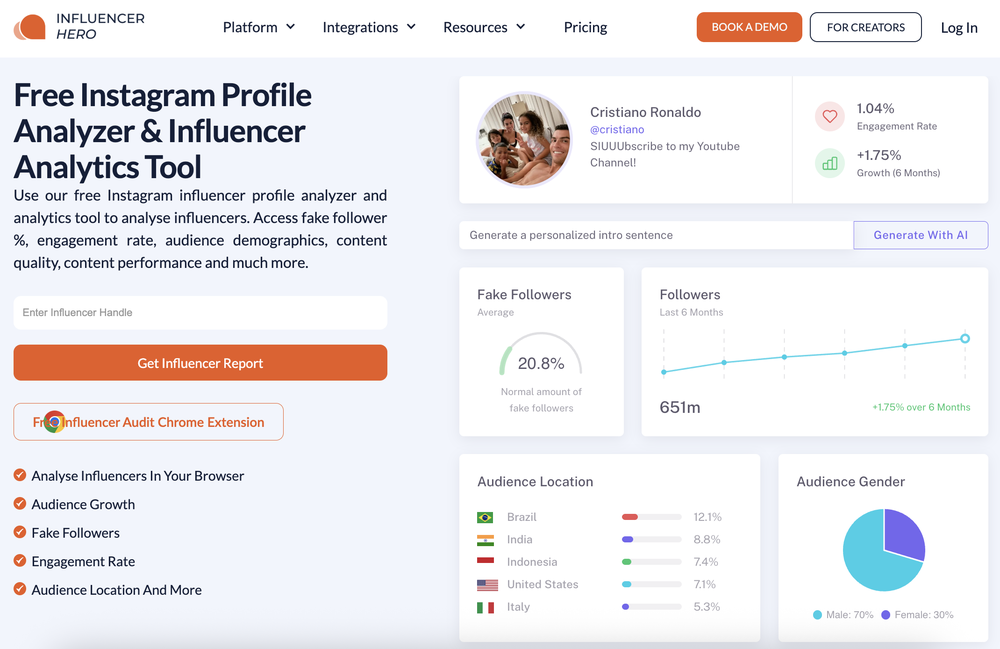Expand the Resources dropdown menu

point(484,27)
